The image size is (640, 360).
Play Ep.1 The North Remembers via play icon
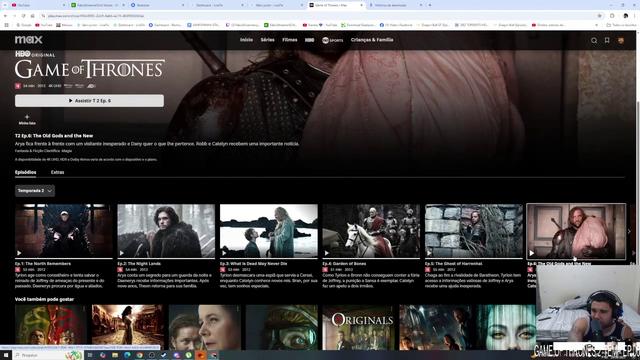point(19,253)
